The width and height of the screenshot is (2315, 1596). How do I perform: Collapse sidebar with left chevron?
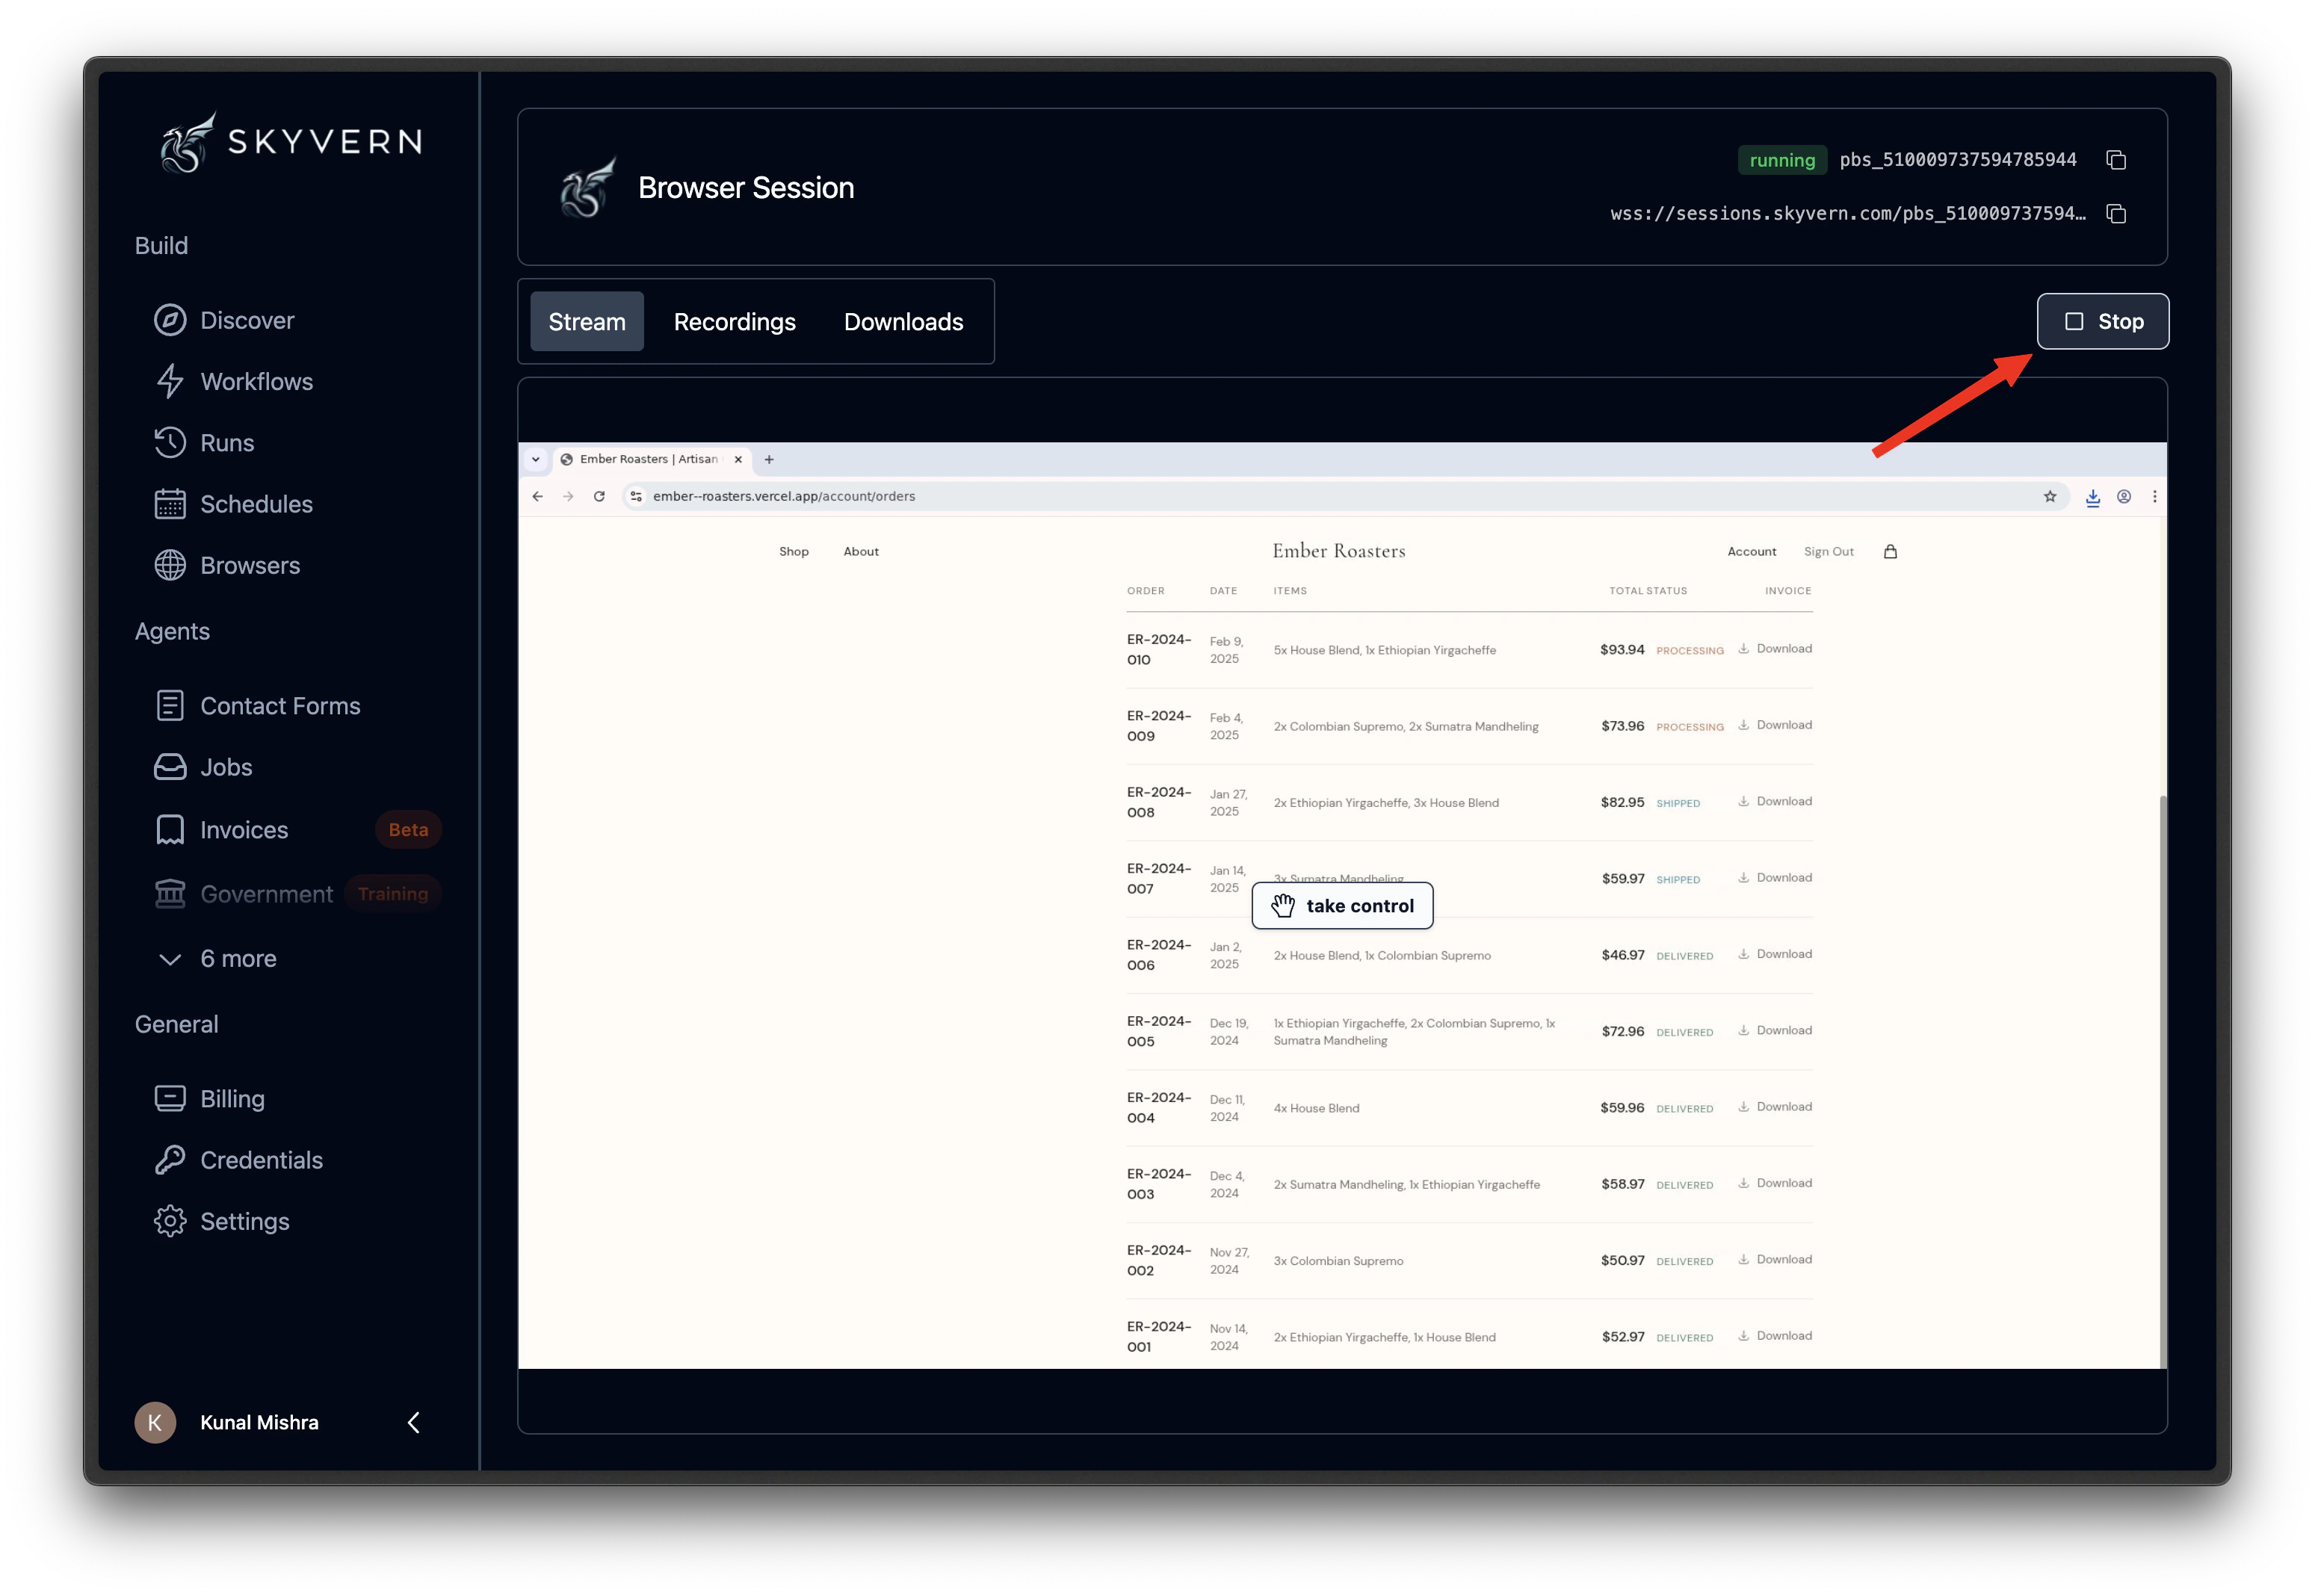pyautogui.click(x=414, y=1422)
